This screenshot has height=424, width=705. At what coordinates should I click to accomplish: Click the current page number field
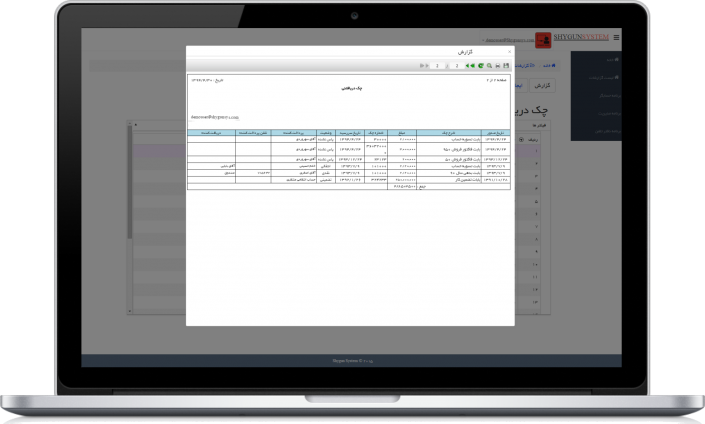[437, 66]
